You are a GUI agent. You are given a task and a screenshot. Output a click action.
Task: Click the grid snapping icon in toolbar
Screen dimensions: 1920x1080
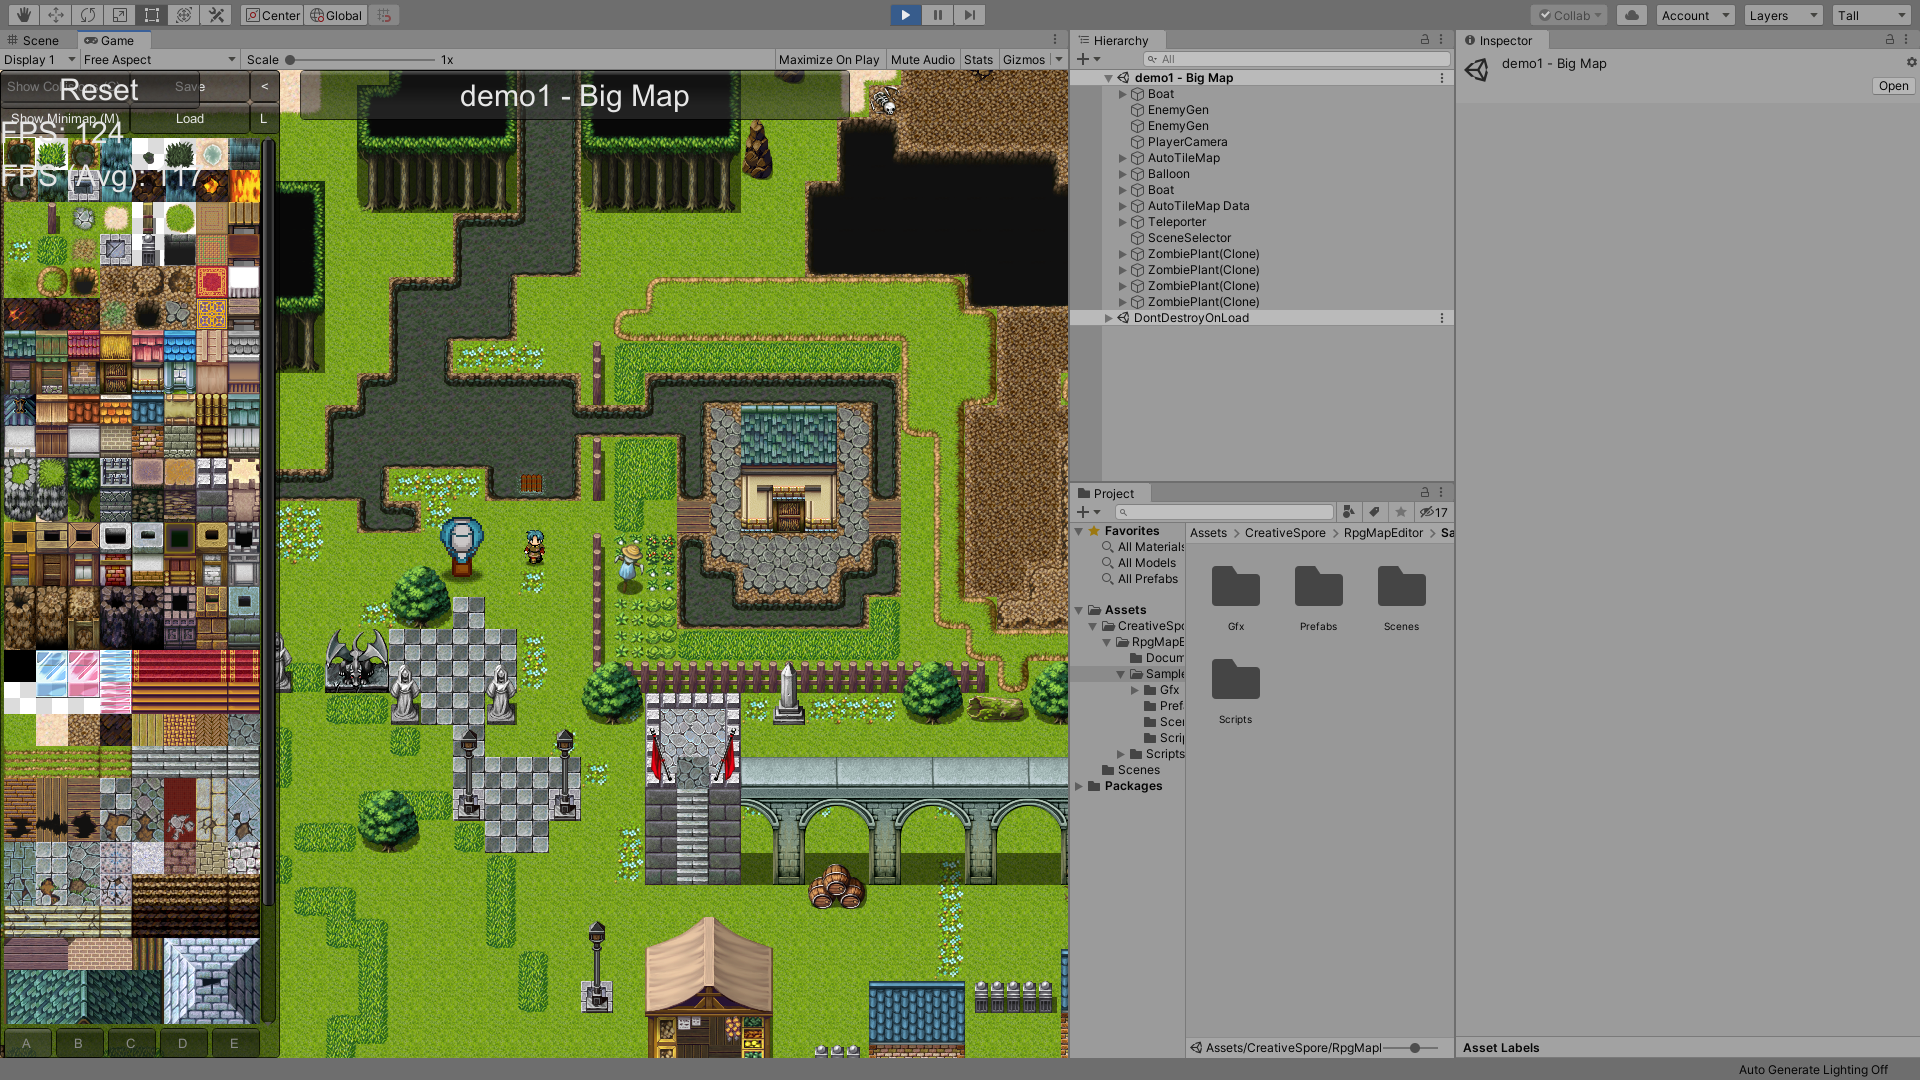384,15
